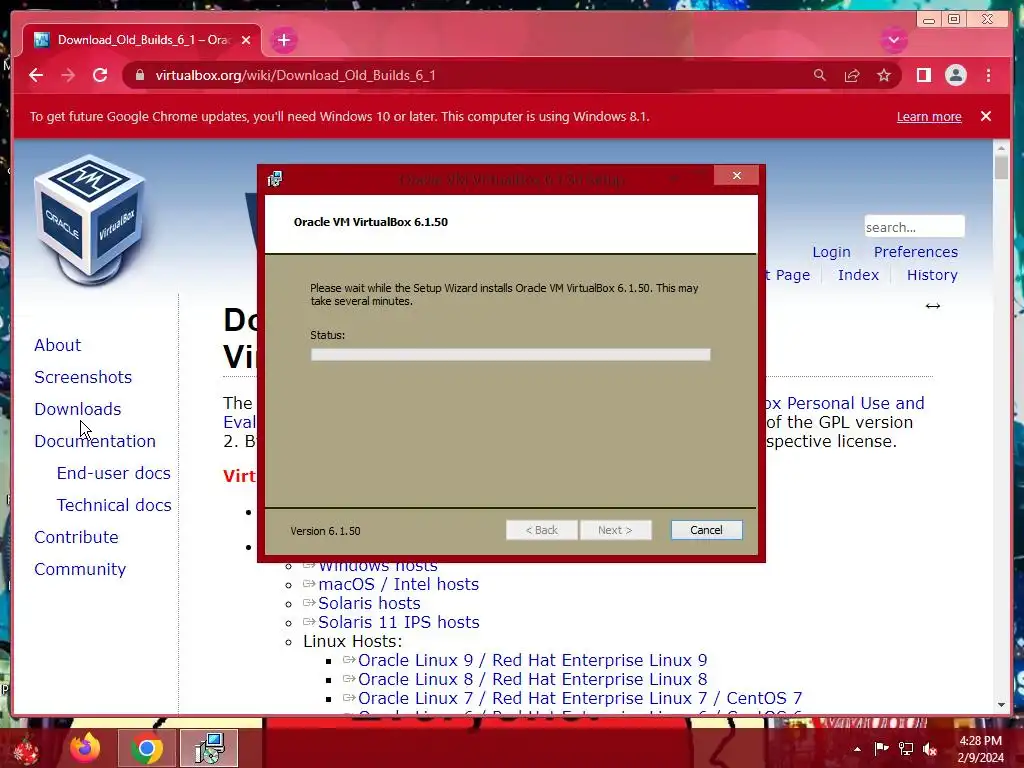
Task: Open the Login link
Action: (831, 252)
